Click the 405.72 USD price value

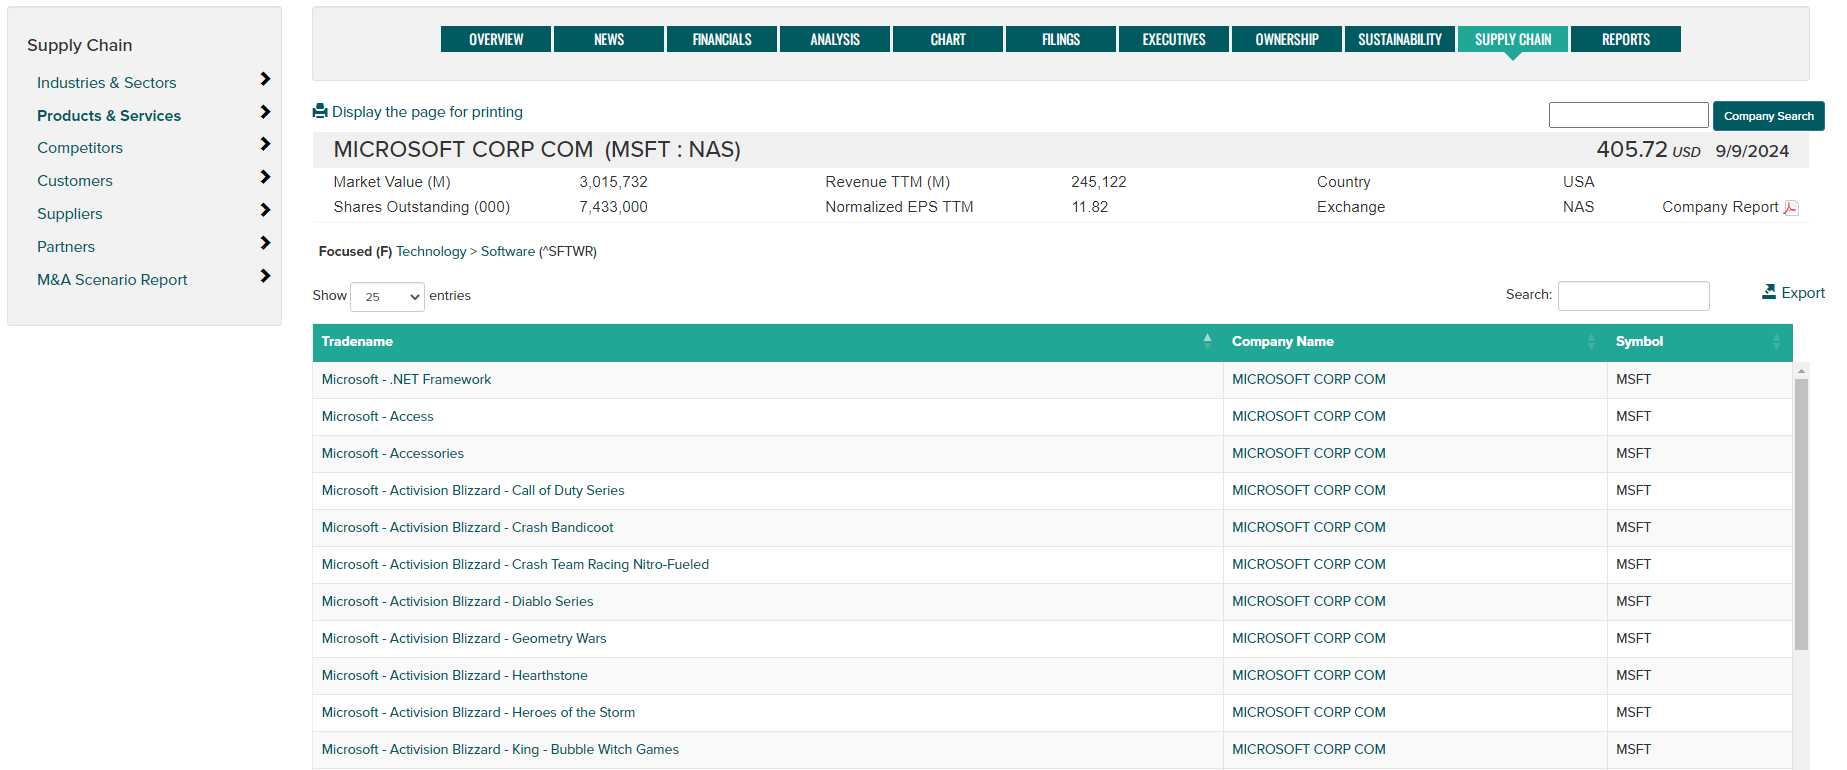[1648, 150]
